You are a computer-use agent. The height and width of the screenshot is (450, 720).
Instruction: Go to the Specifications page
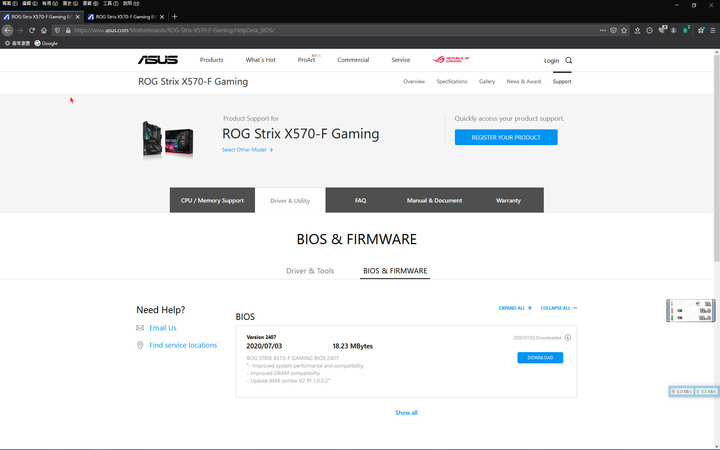[452, 81]
